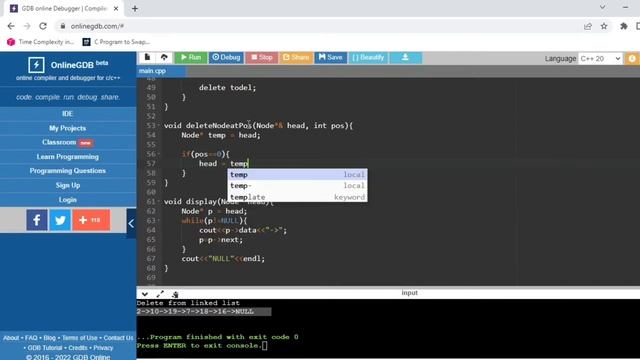
Task: Fold code at line 53 arrow
Action: click(159, 125)
